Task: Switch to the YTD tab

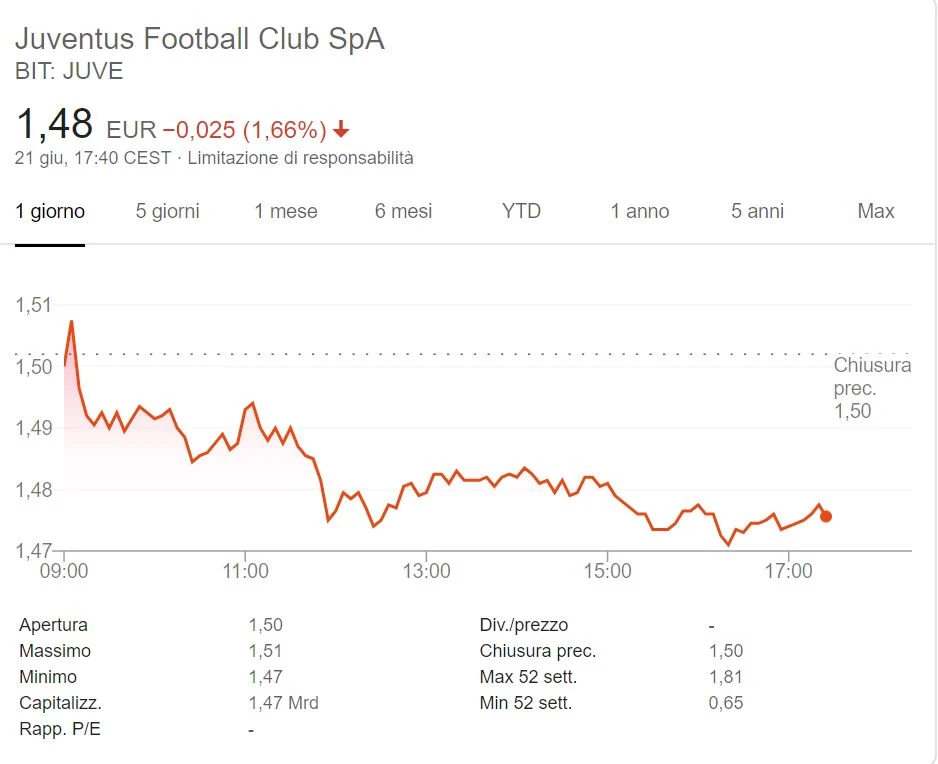Action: pos(521,211)
